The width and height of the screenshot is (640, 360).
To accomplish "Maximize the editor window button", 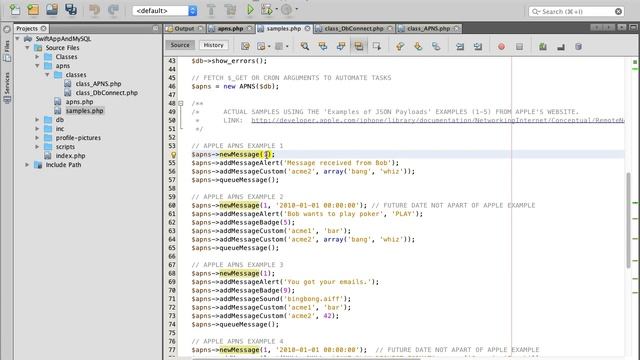I will pyautogui.click(x=633, y=27).
